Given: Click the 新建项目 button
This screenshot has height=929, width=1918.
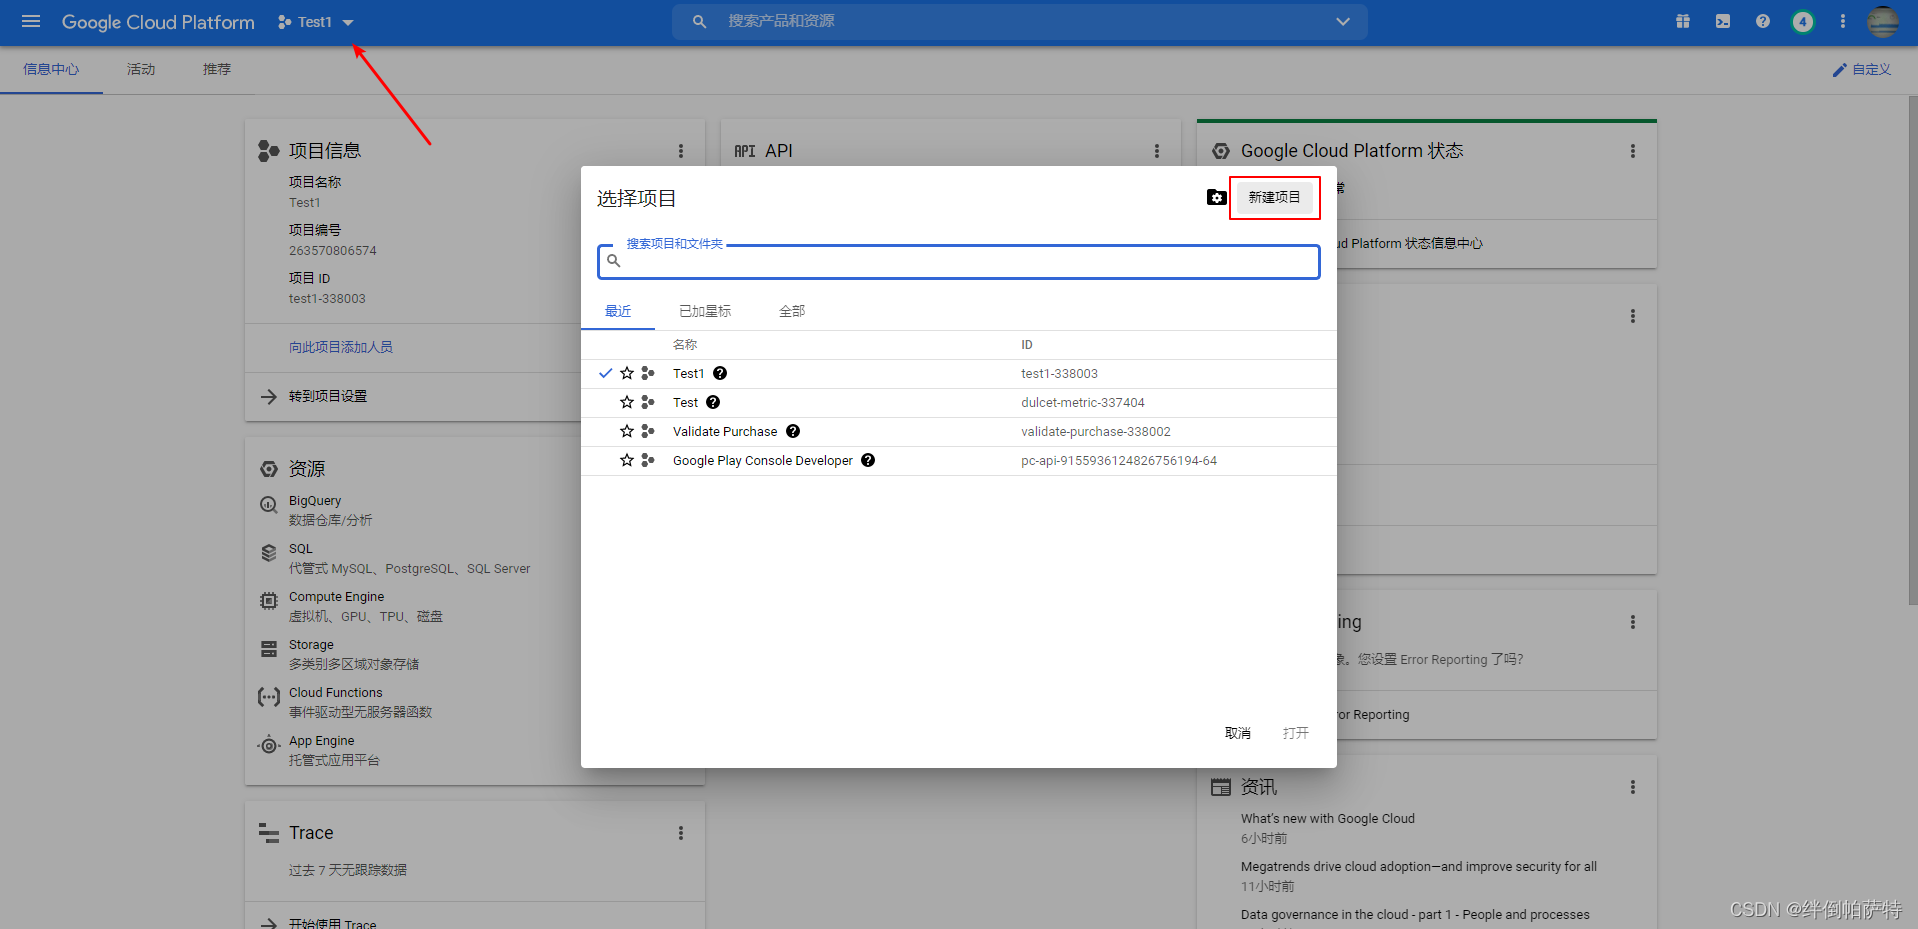Looking at the screenshot, I should (x=1274, y=197).
